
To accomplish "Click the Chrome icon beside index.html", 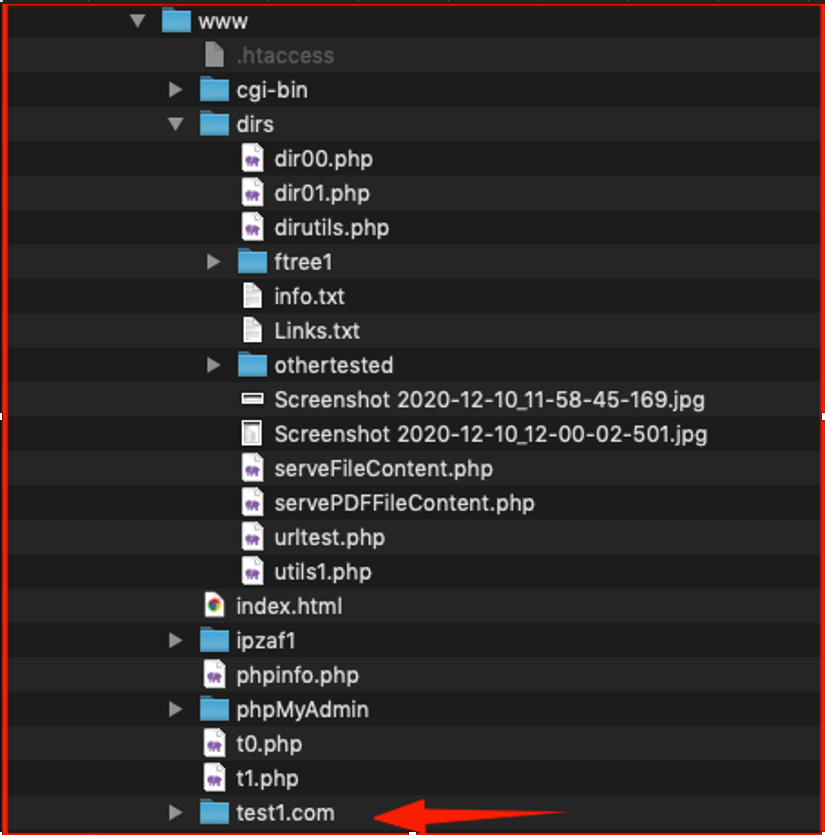I will [214, 605].
